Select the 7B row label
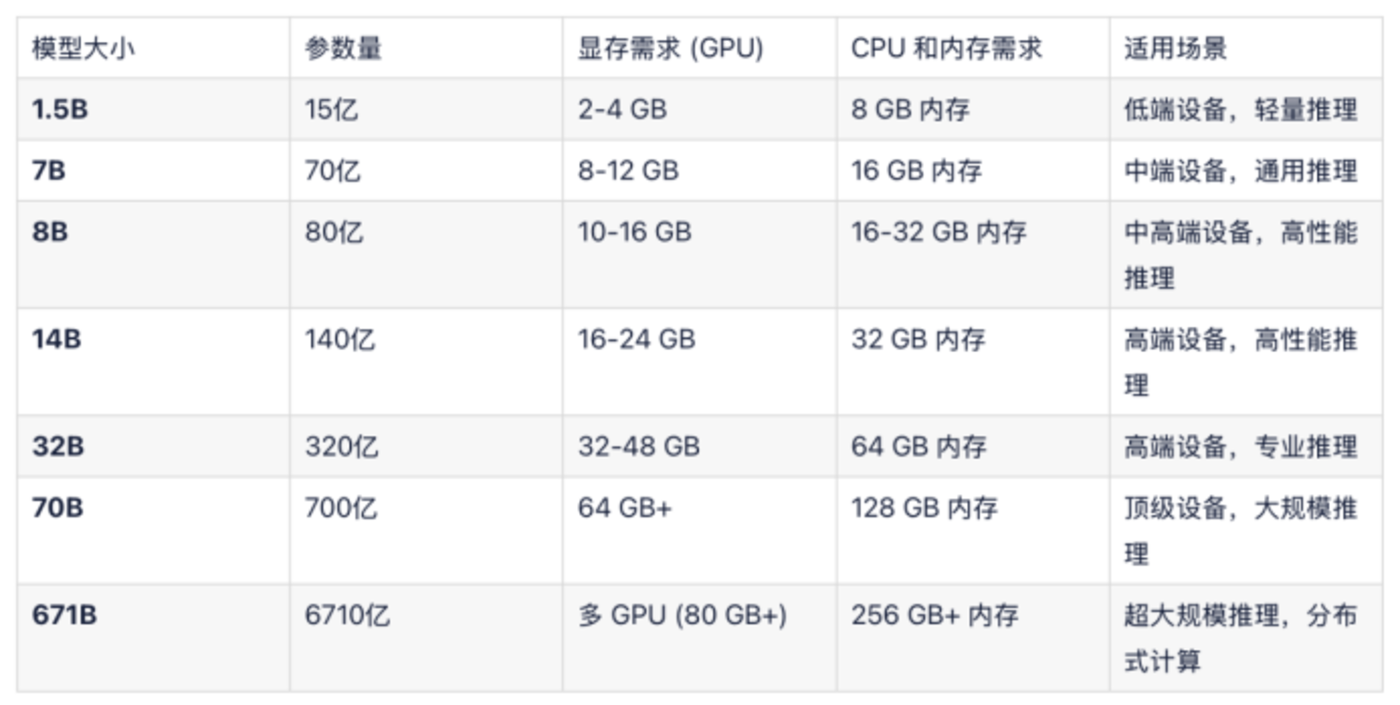Screen dimensions: 1400x705 (x=49, y=171)
